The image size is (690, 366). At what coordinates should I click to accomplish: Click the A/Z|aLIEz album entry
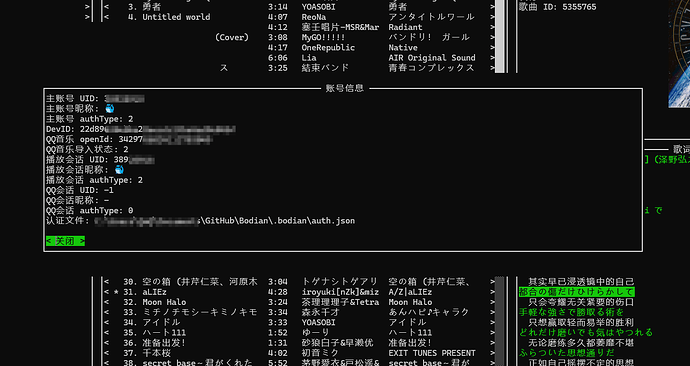(410, 292)
